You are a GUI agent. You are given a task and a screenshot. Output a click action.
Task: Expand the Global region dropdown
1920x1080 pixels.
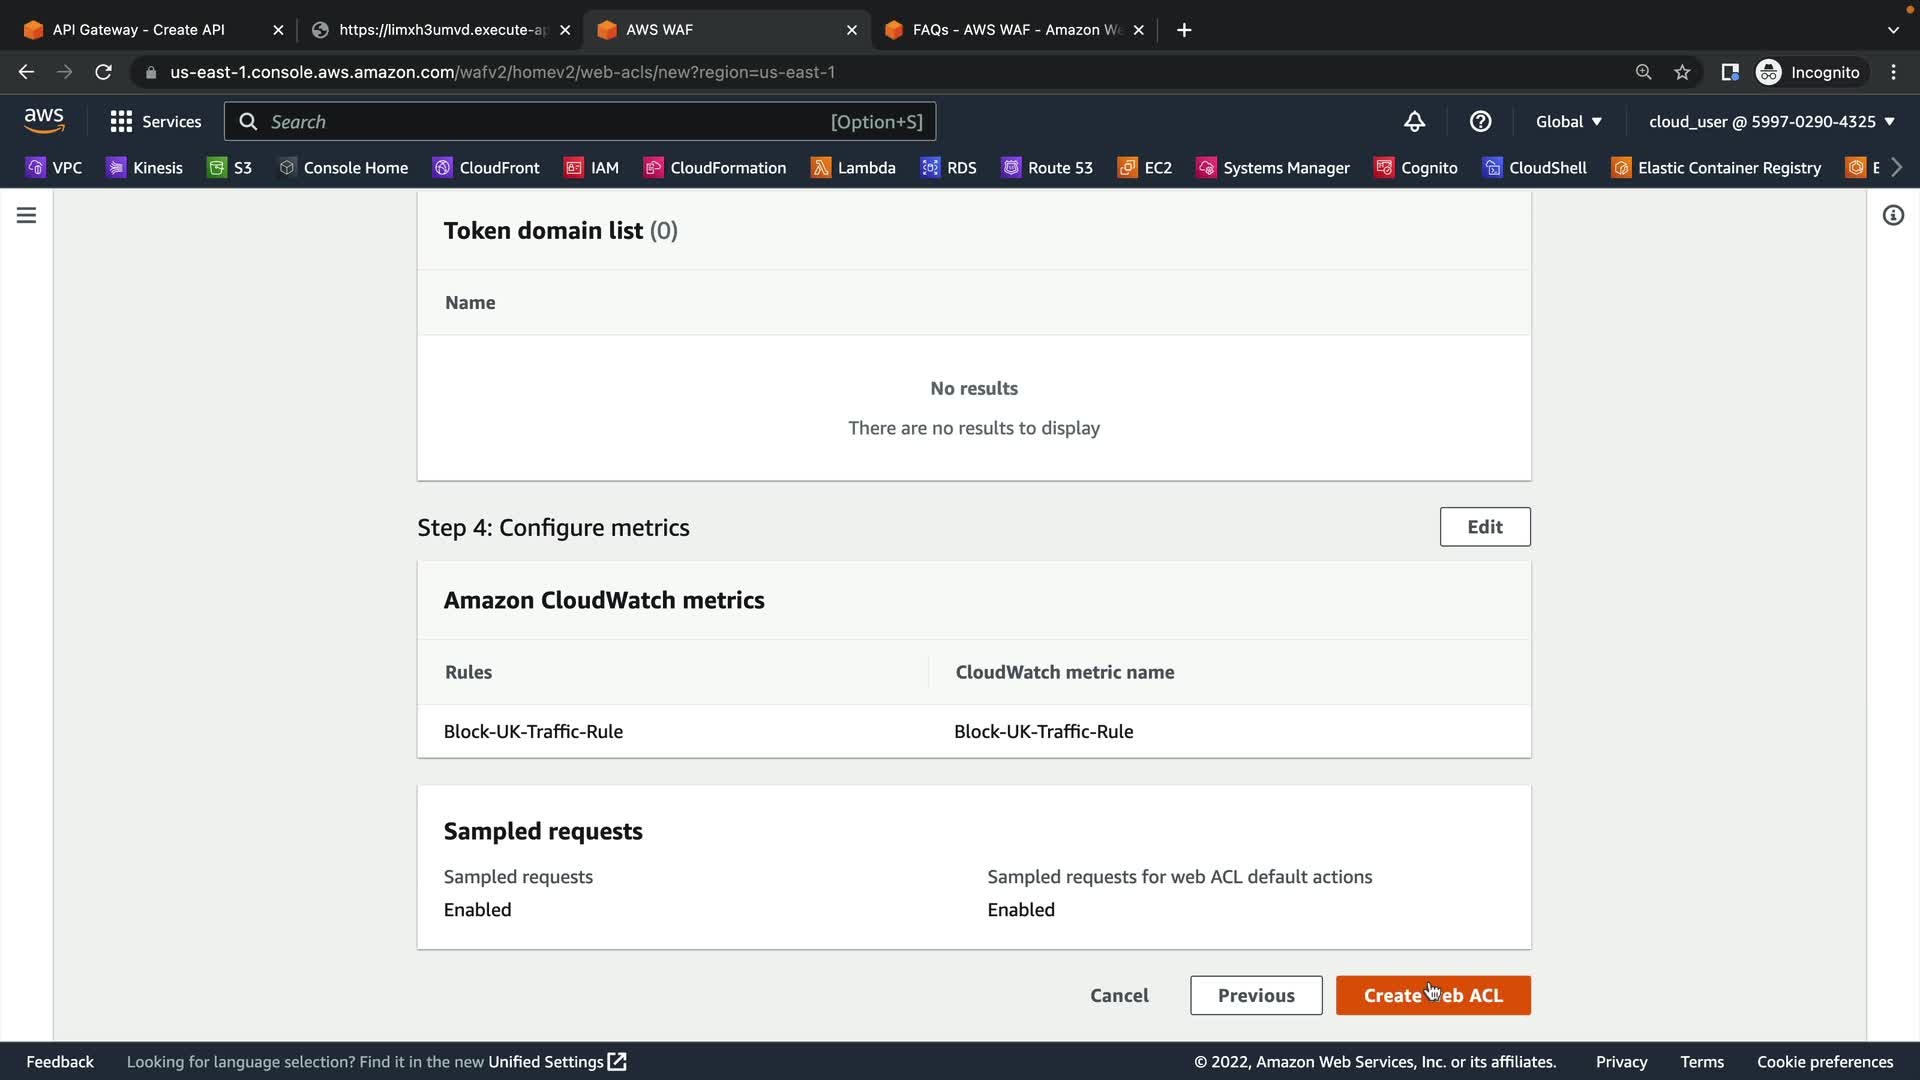click(1568, 122)
